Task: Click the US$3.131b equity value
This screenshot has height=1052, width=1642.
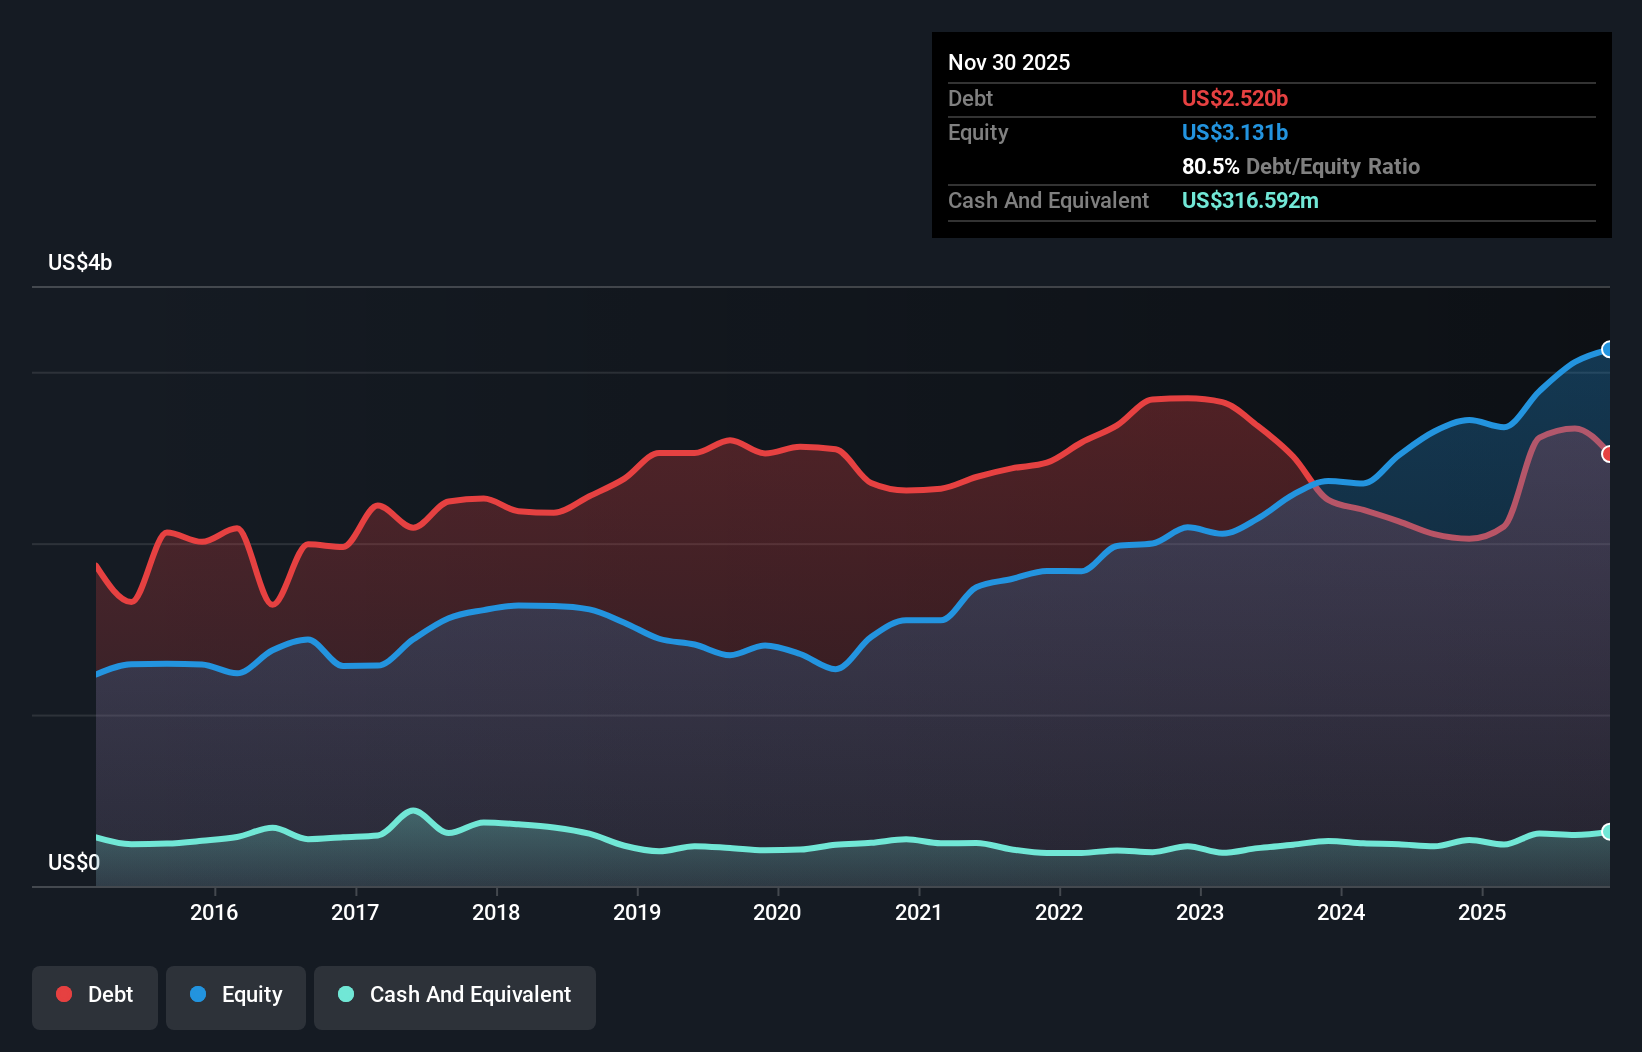Action: pos(1235,132)
